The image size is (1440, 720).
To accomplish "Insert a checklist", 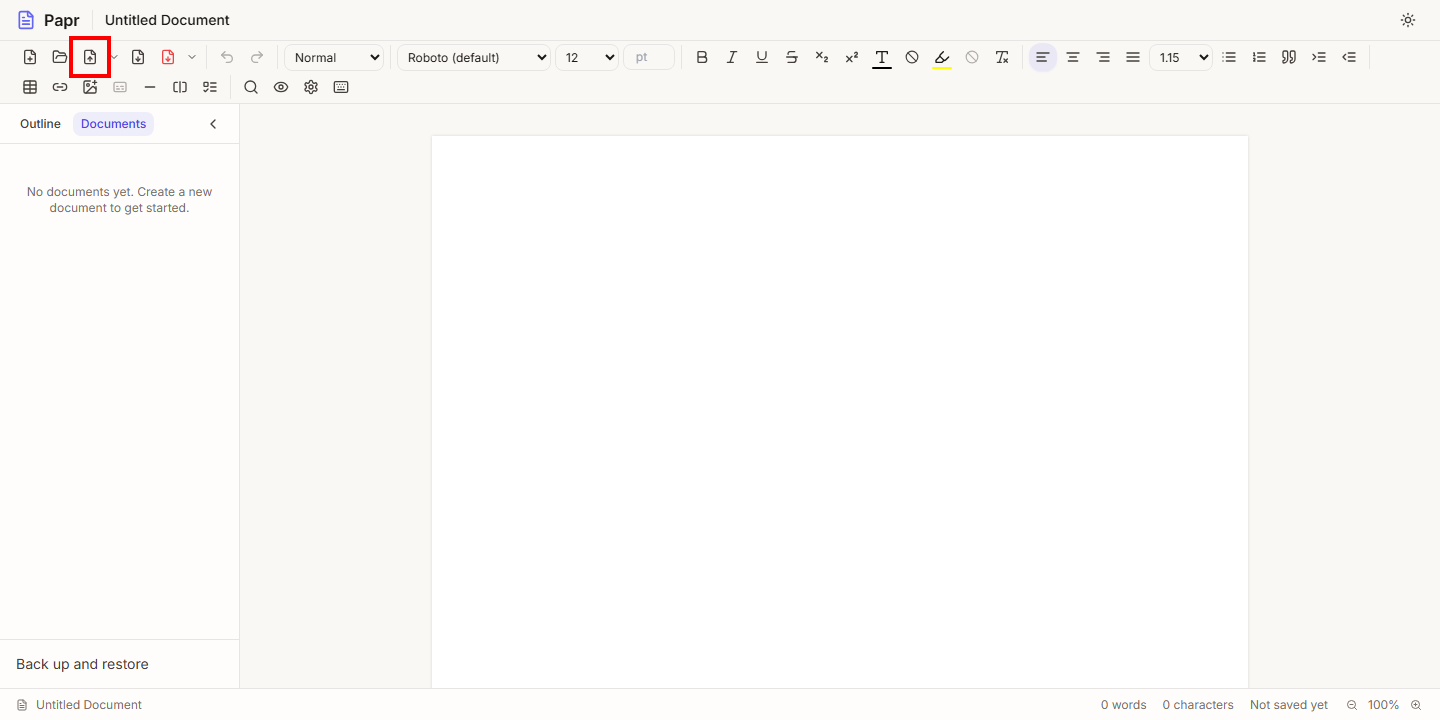I will (x=210, y=87).
